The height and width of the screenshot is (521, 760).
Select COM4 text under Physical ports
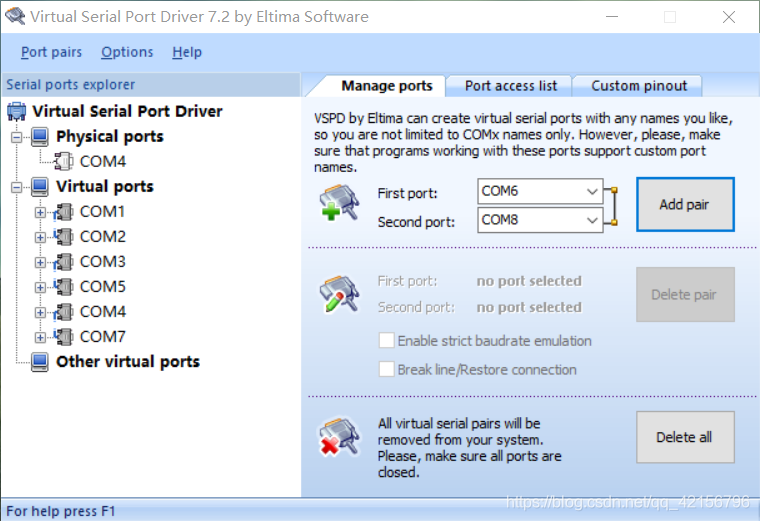pyautogui.click(x=103, y=161)
